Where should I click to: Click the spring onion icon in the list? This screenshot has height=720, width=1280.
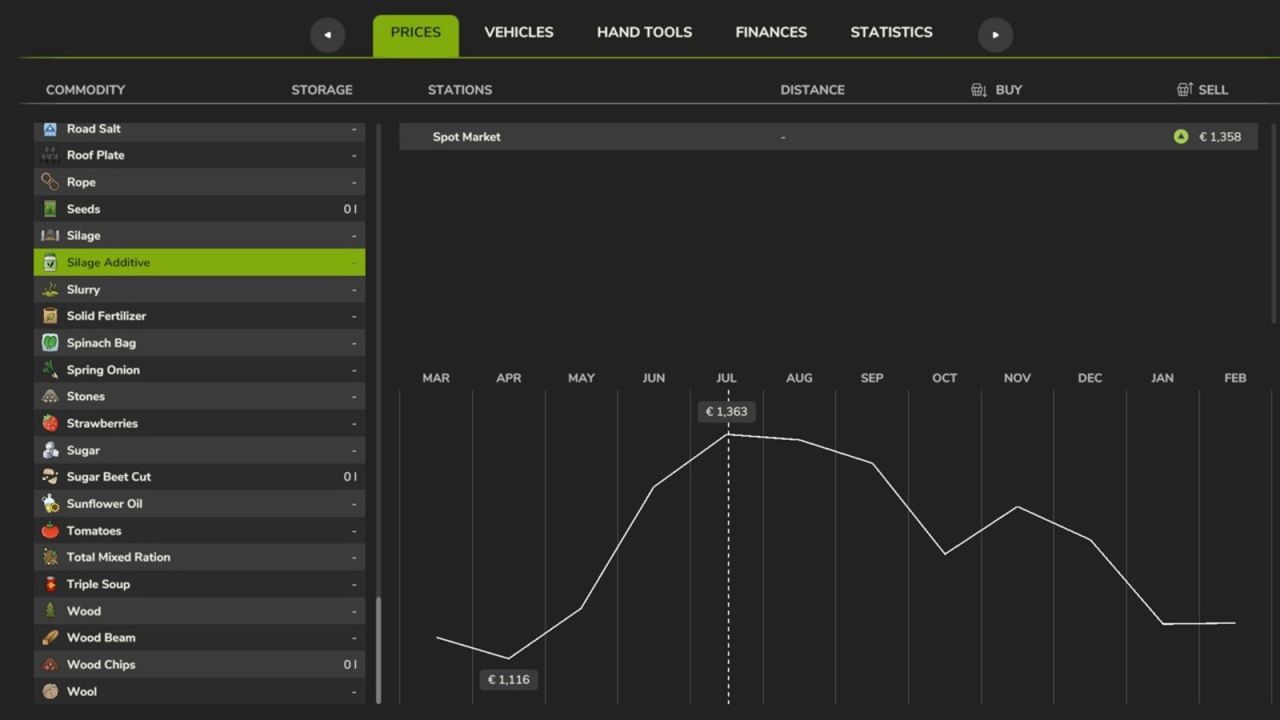50,369
